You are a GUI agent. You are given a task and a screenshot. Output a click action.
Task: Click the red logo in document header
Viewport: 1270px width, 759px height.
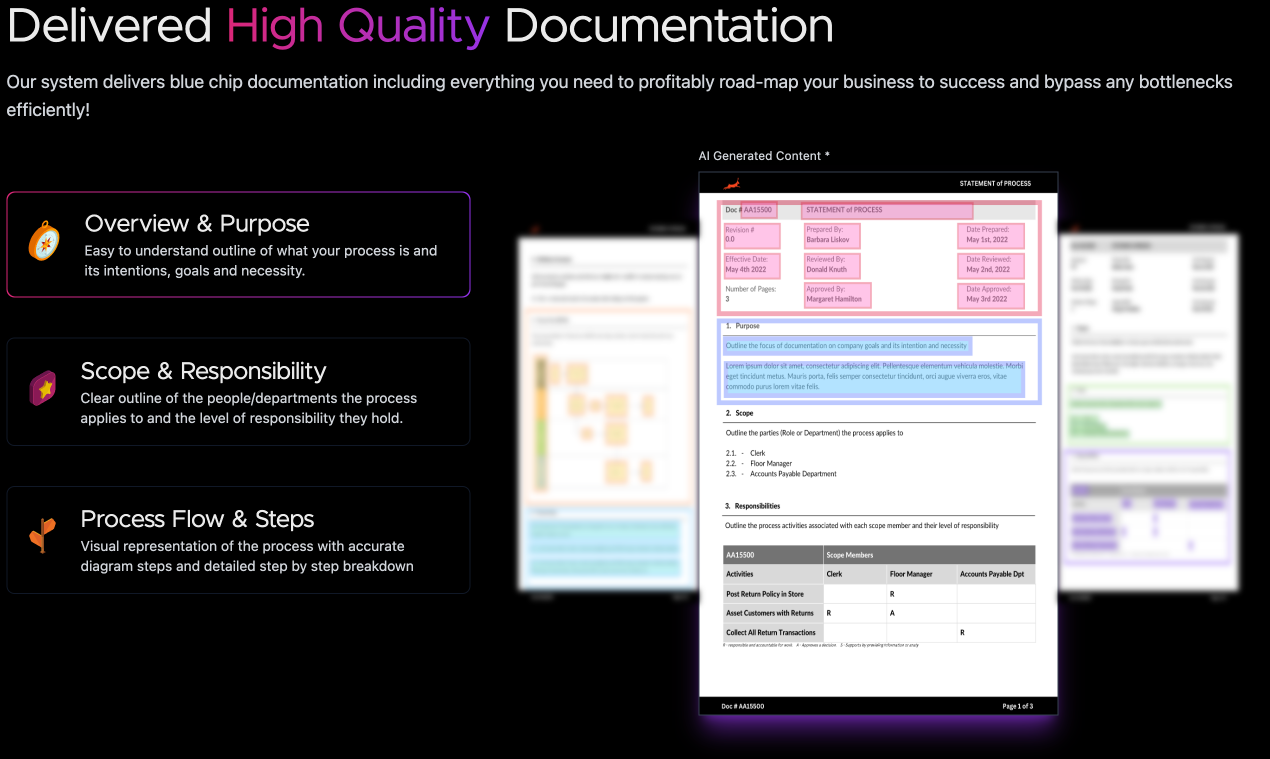732,184
